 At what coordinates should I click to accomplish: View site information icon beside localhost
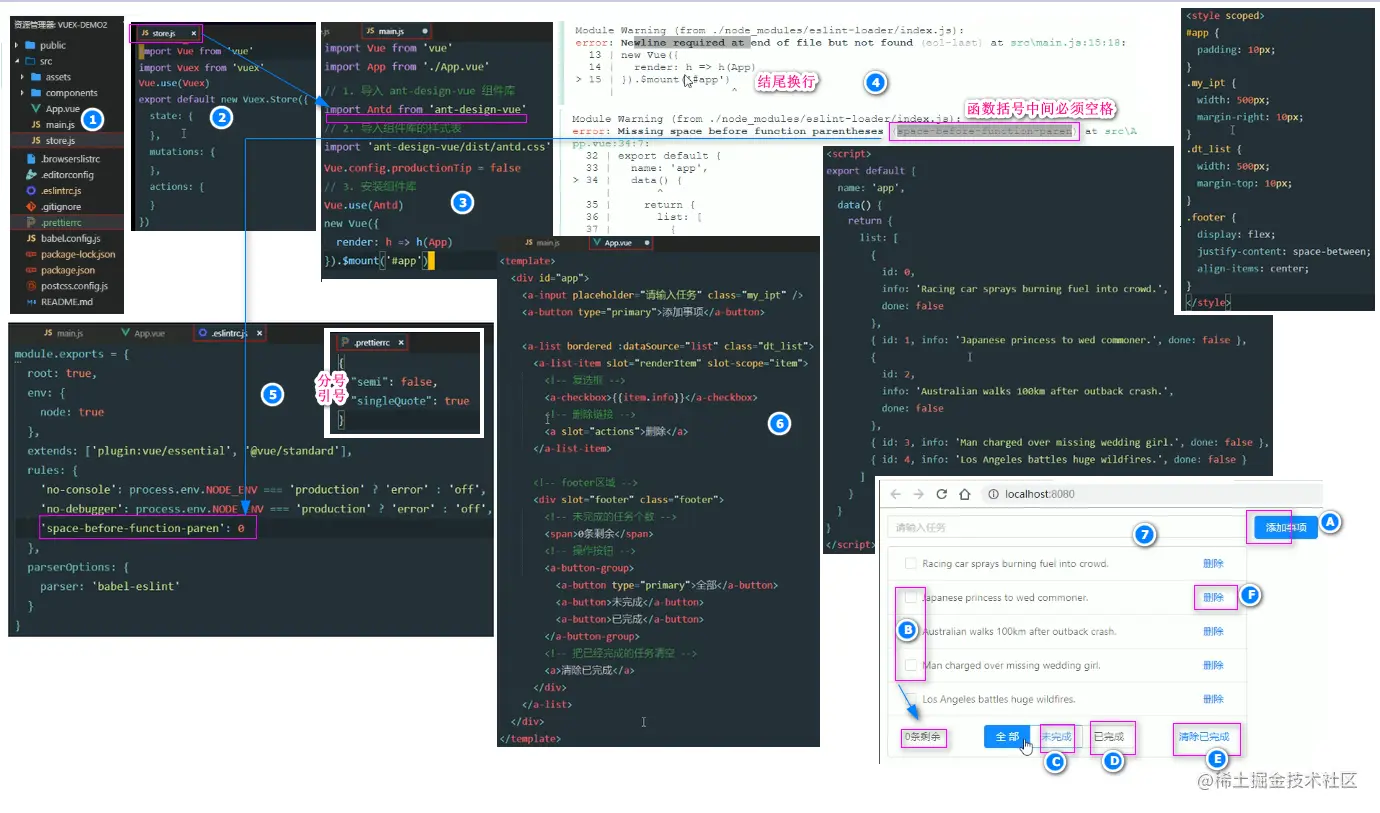(992, 494)
